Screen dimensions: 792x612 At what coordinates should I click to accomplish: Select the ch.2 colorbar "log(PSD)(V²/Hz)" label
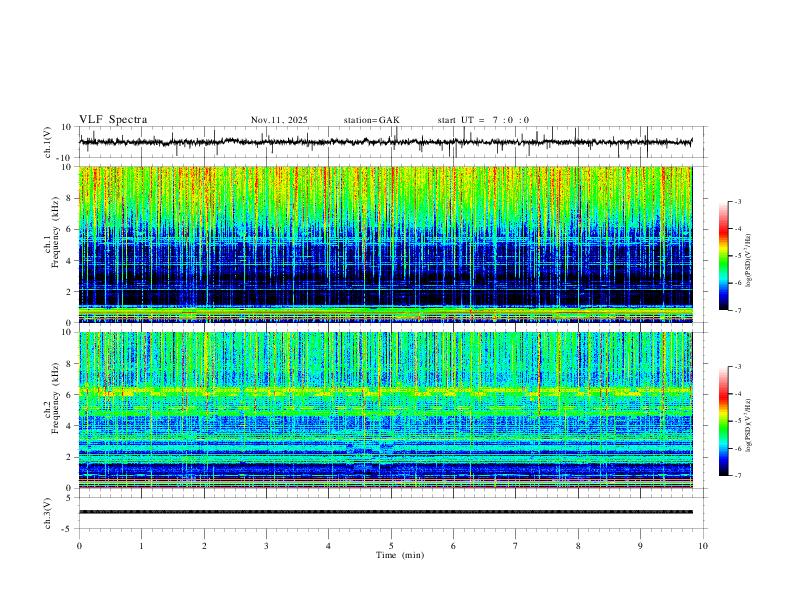tap(749, 425)
